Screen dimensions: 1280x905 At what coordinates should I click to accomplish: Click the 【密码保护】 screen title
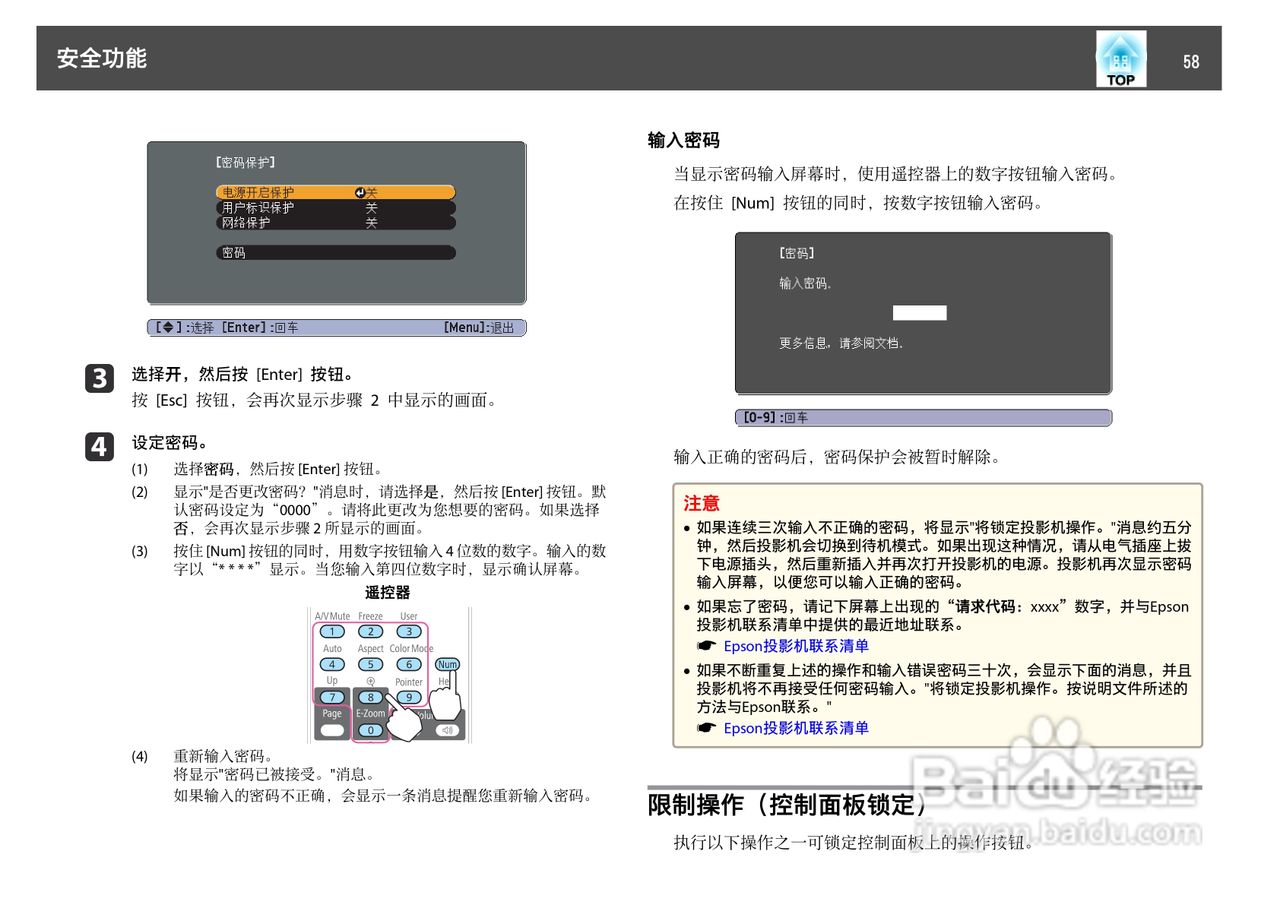(x=245, y=162)
